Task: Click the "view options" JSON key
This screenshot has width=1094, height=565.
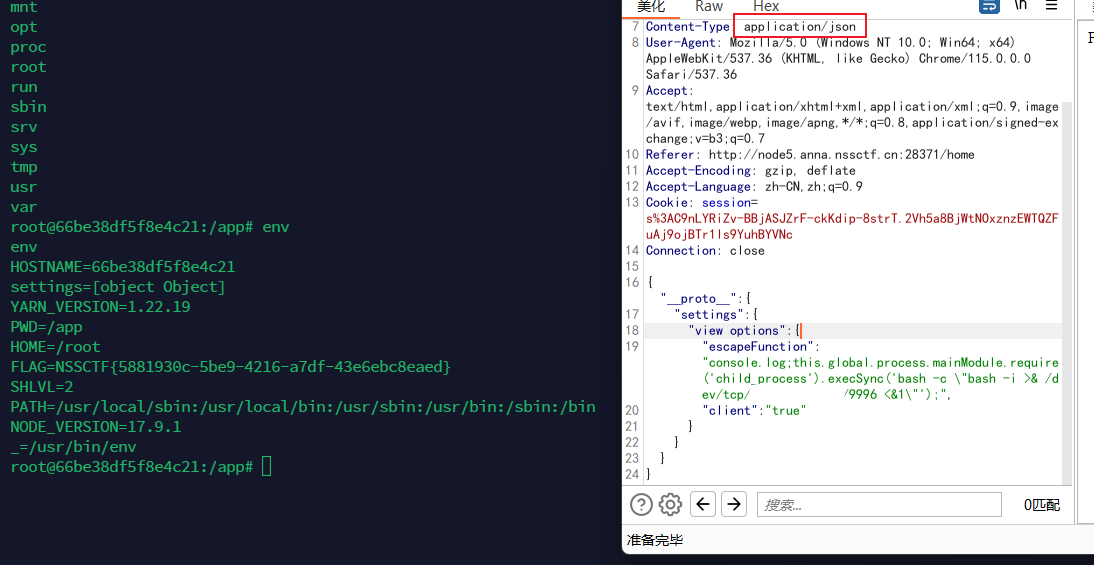Action: click(737, 331)
